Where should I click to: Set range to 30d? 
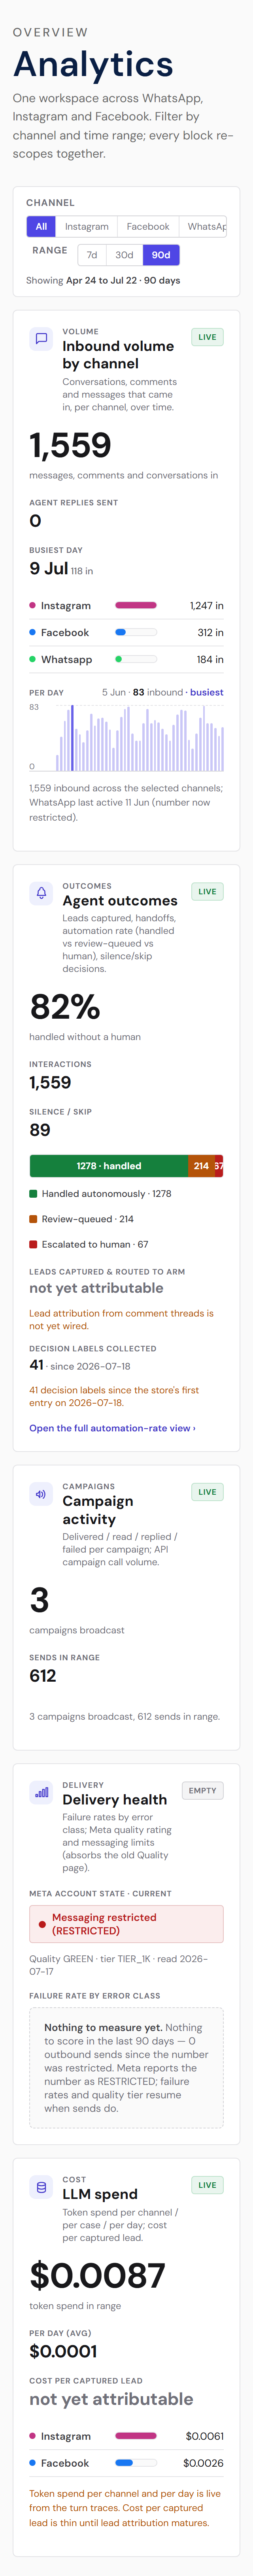pyautogui.click(x=124, y=255)
